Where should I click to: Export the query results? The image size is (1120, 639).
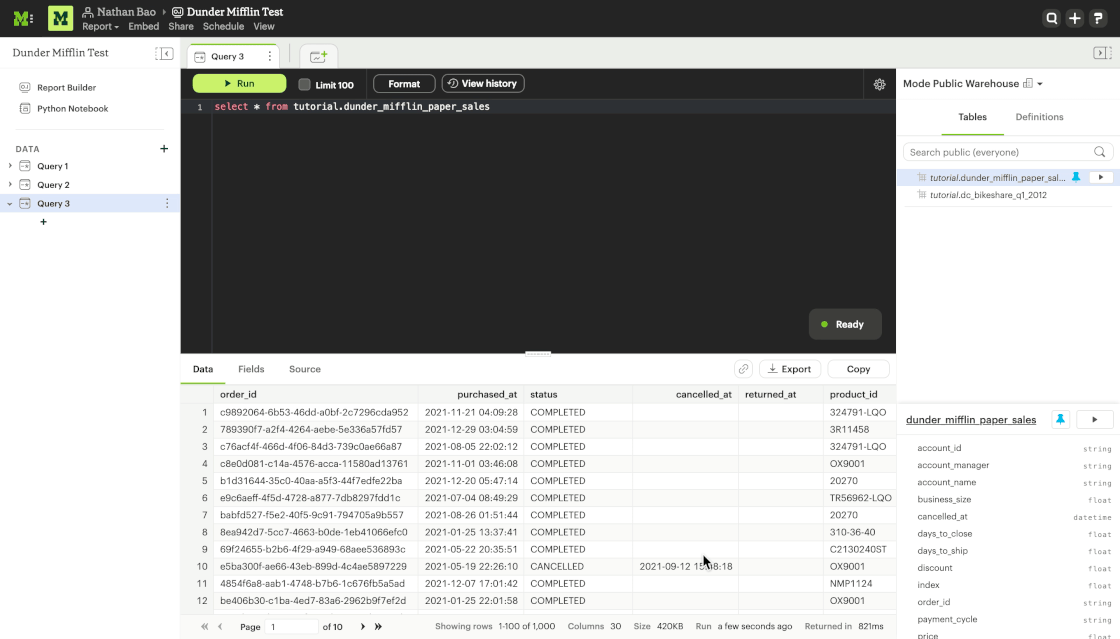pyautogui.click(x=789, y=369)
